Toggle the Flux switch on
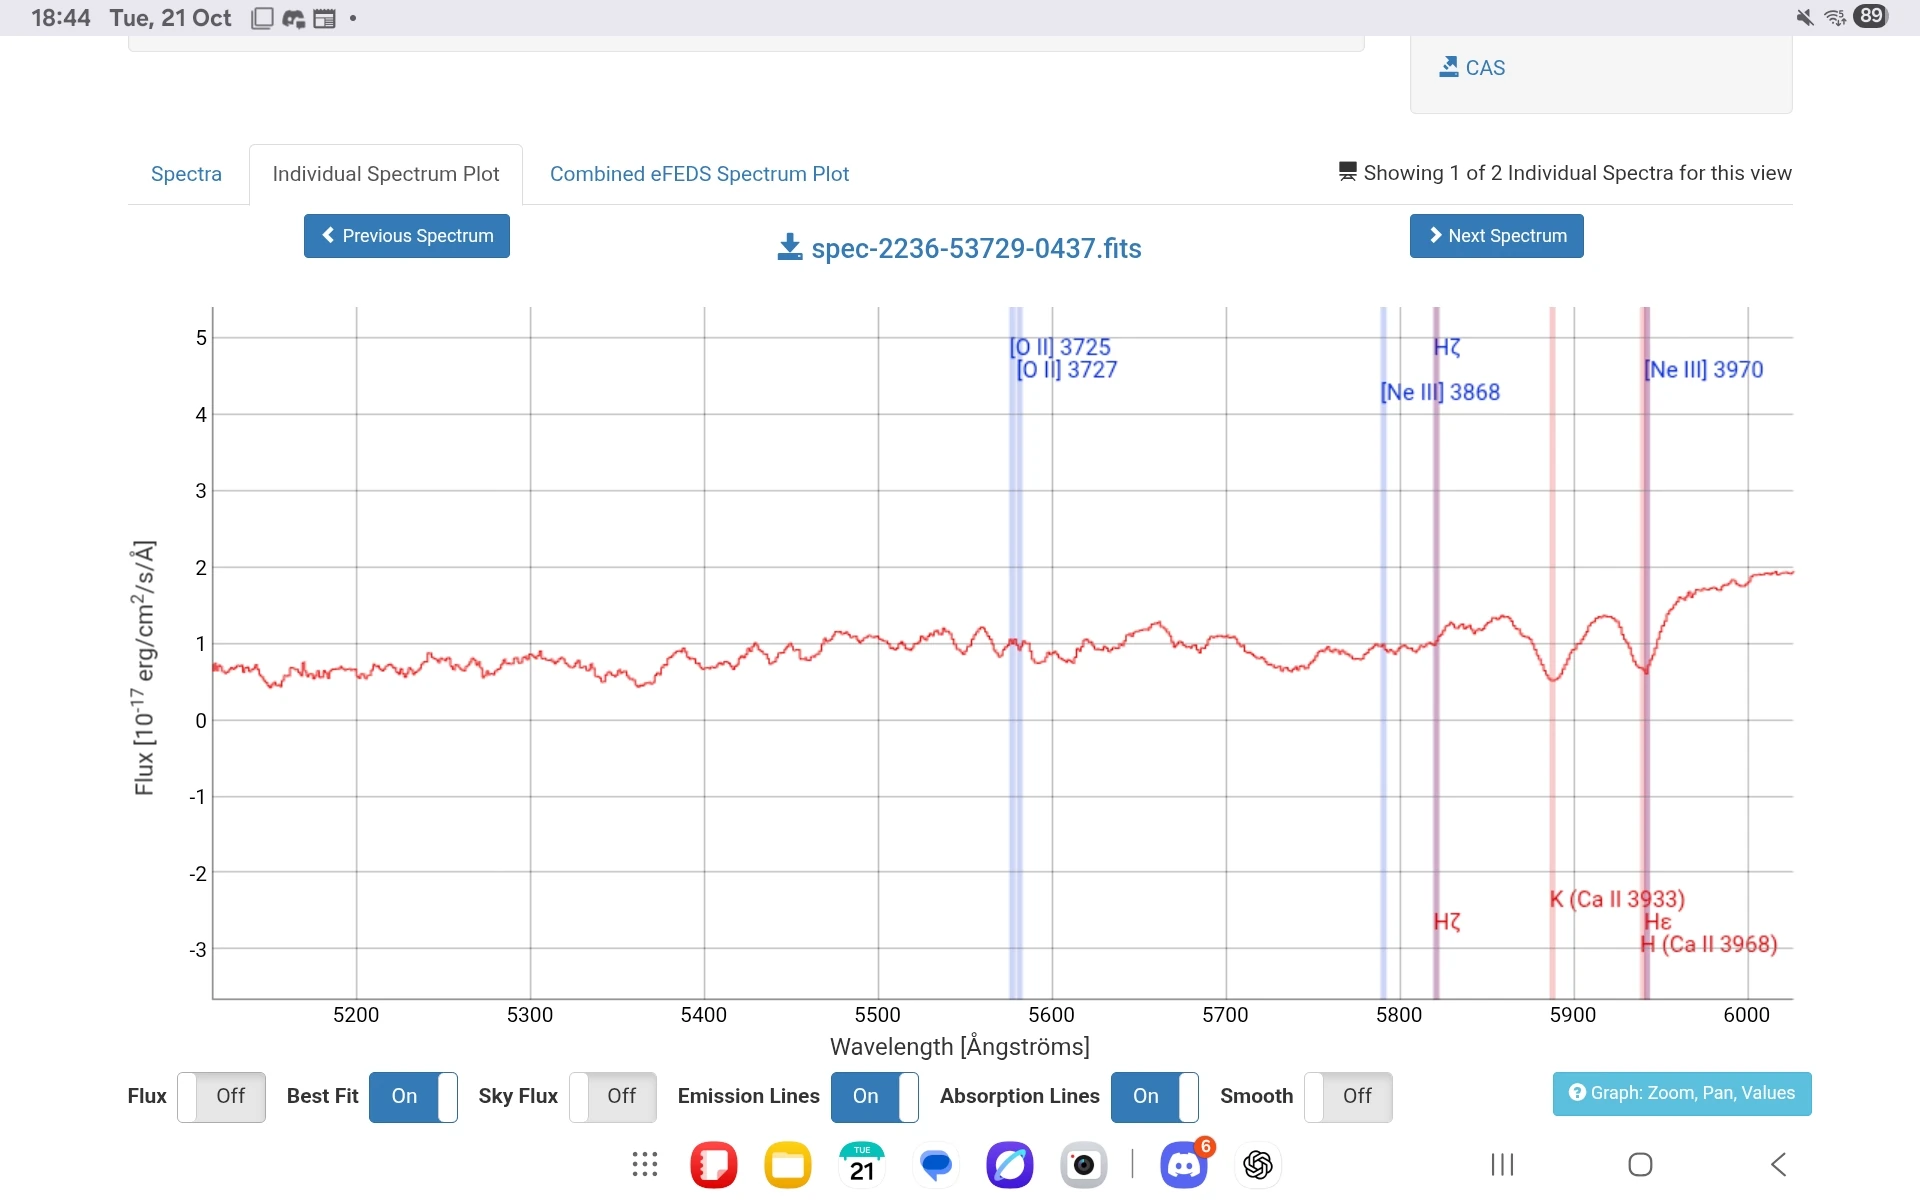This screenshot has width=1920, height=1200. tap(221, 1096)
